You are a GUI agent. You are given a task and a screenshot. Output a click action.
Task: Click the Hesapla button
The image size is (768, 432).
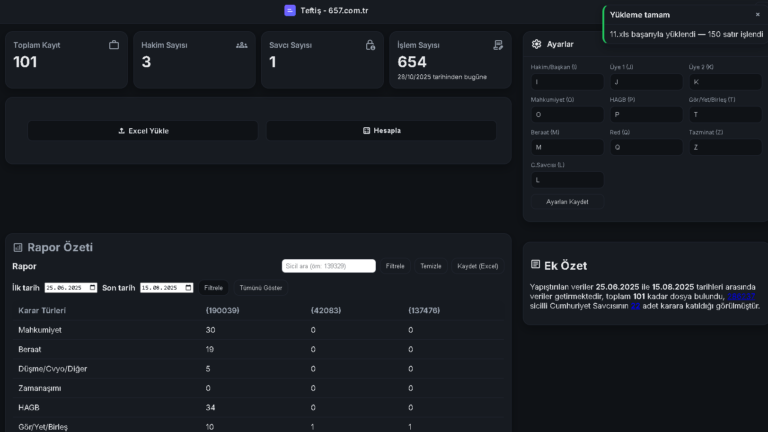(x=381, y=131)
